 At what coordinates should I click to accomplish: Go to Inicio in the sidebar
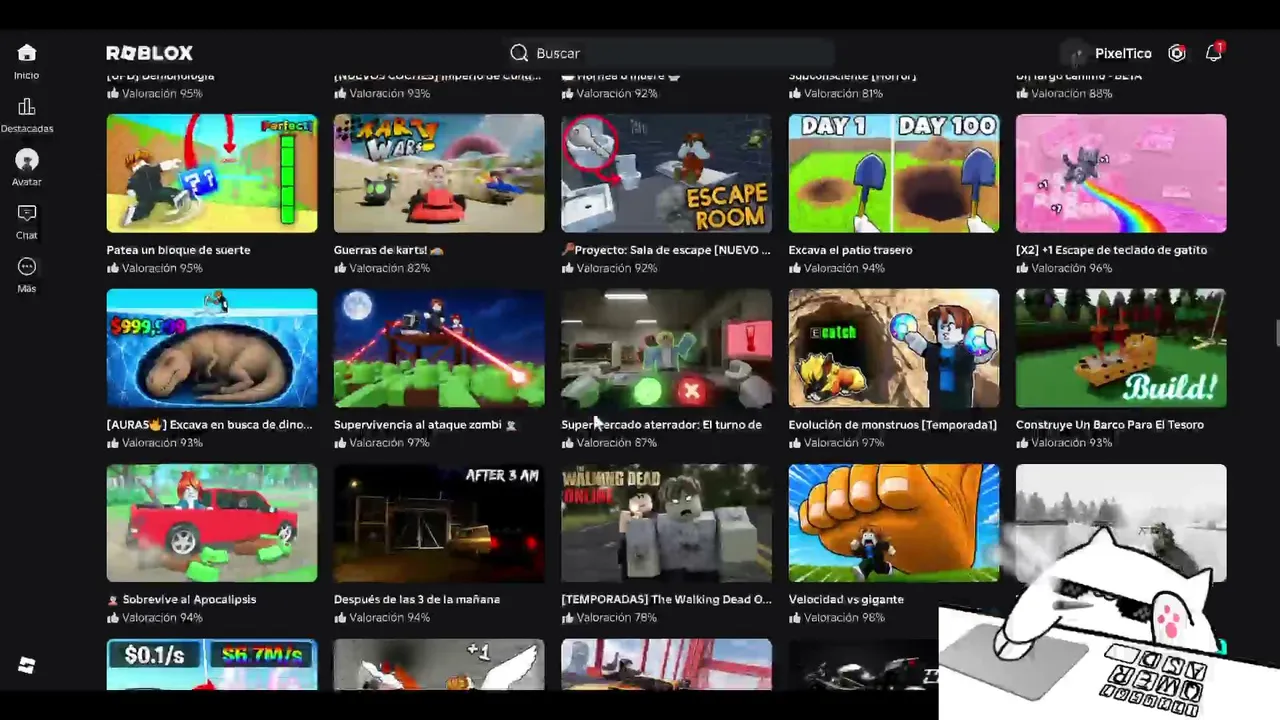pos(27,60)
